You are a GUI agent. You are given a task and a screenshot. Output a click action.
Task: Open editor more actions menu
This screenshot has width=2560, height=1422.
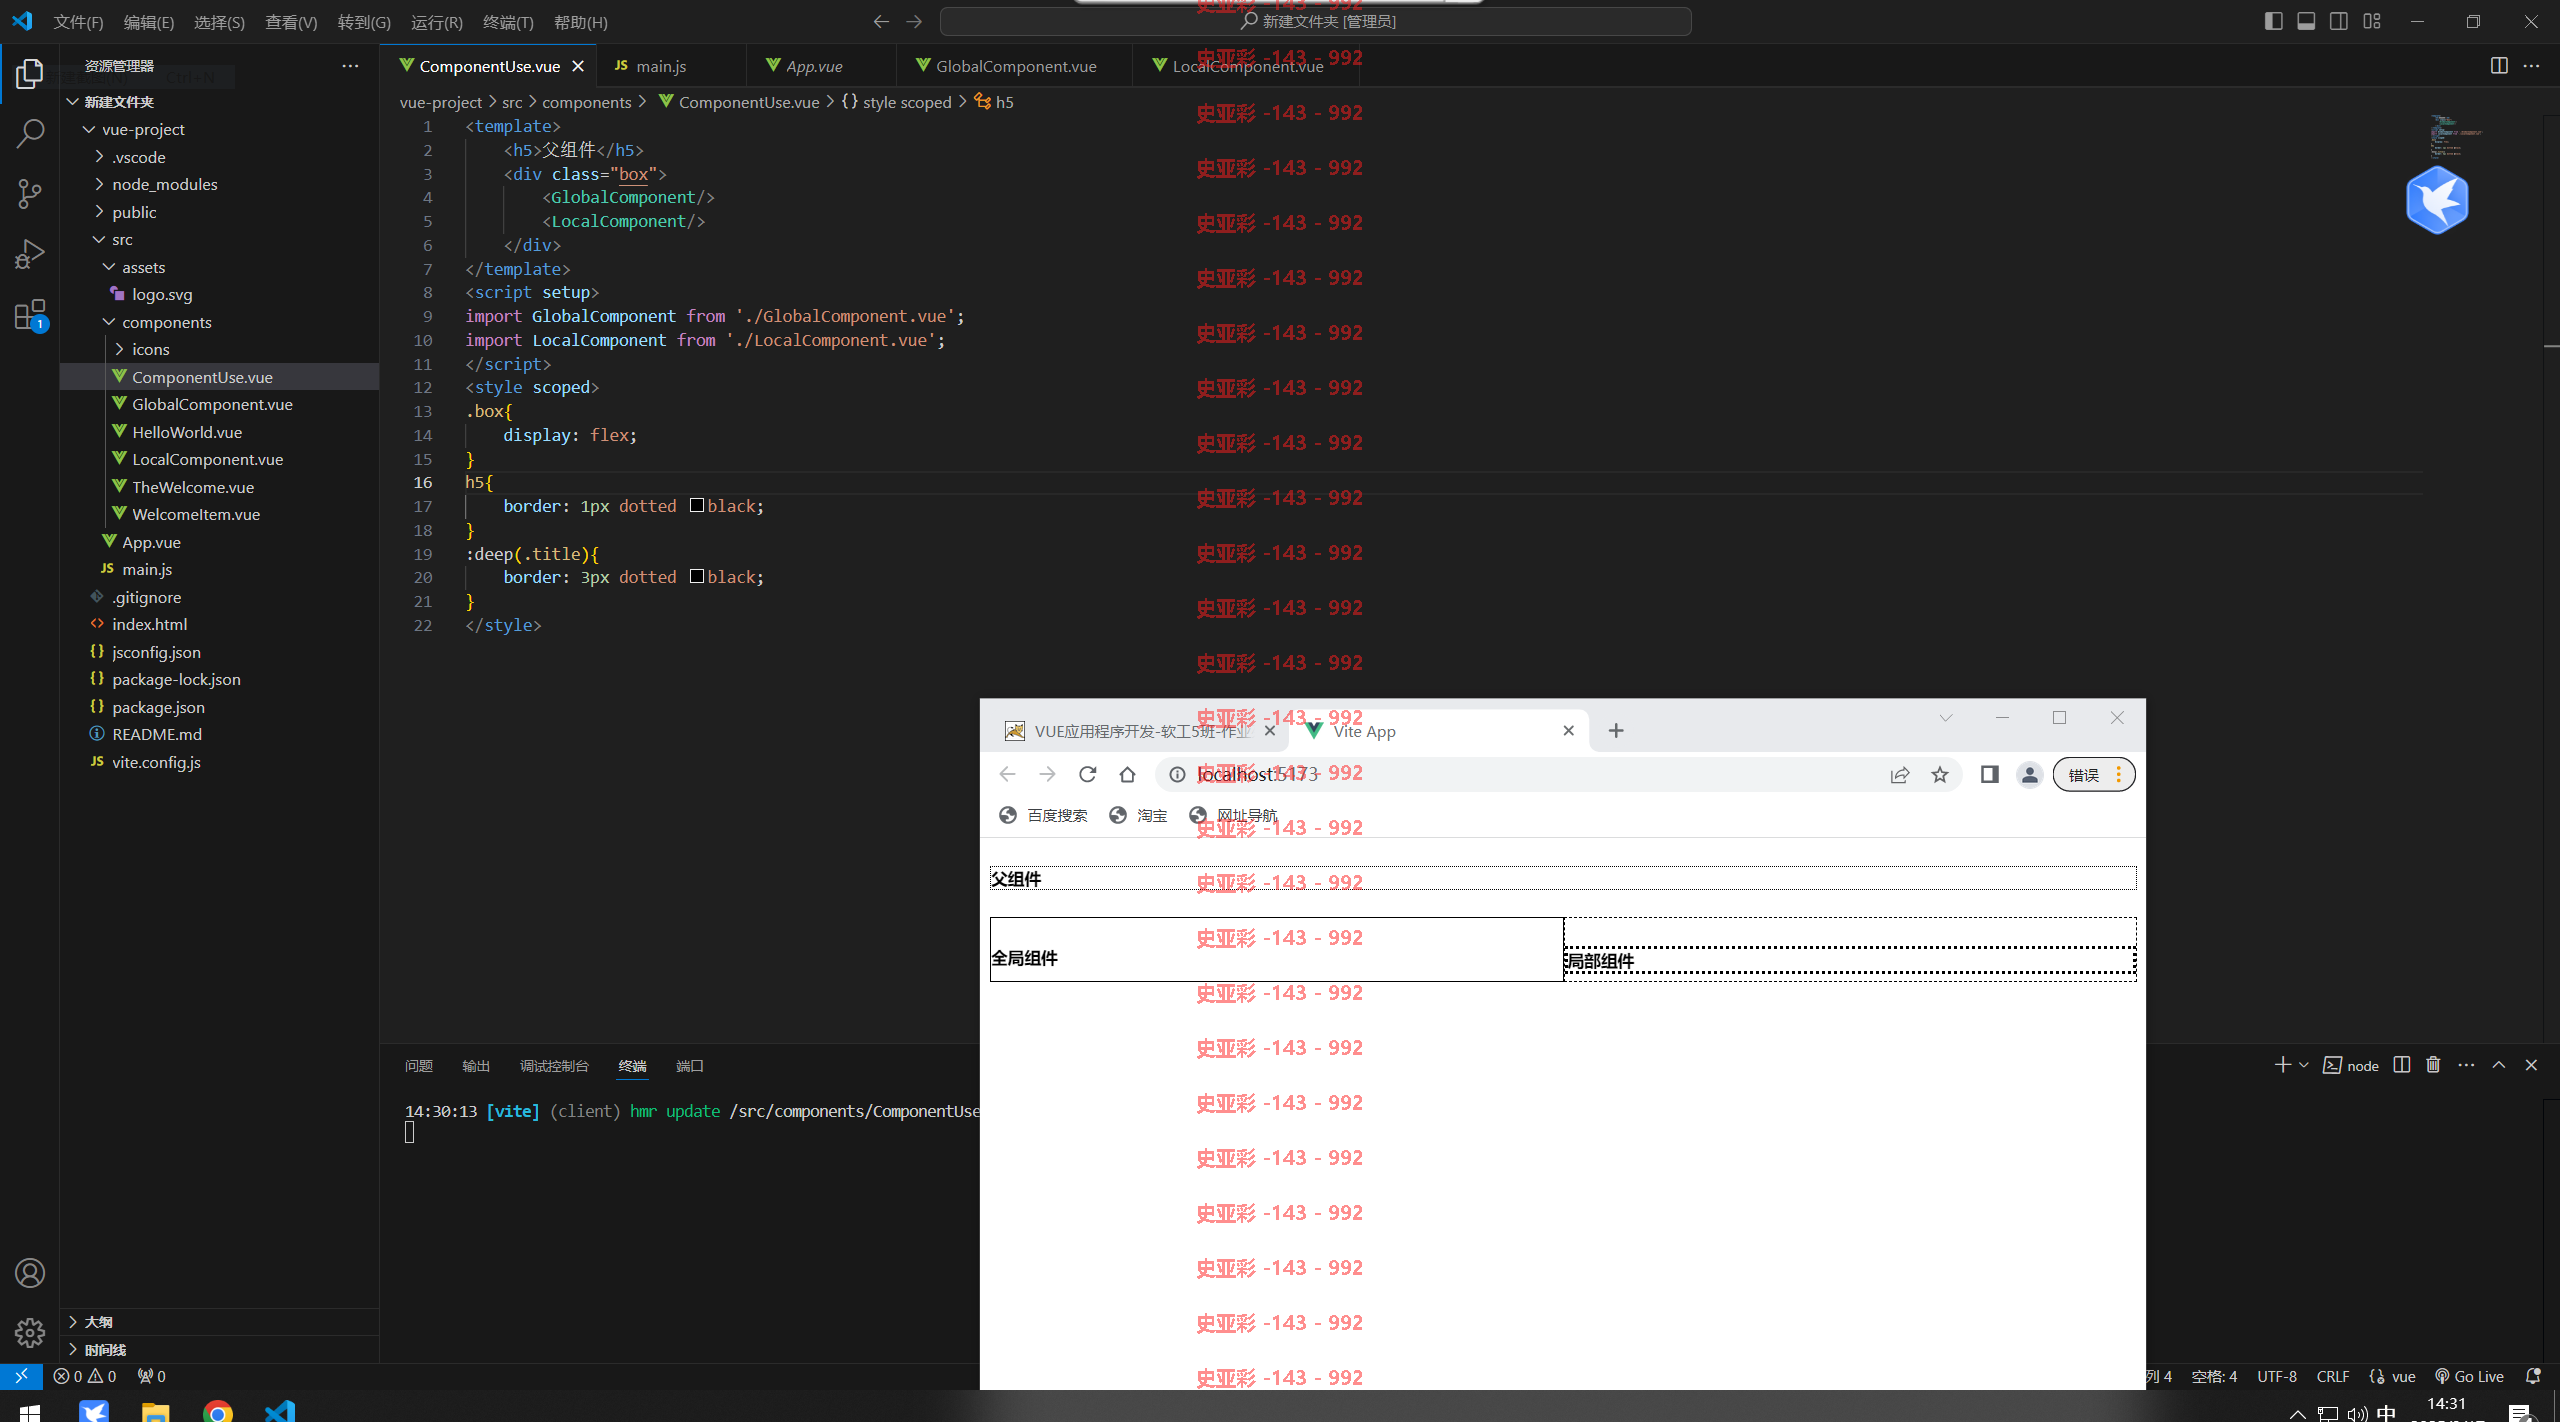[2531, 66]
